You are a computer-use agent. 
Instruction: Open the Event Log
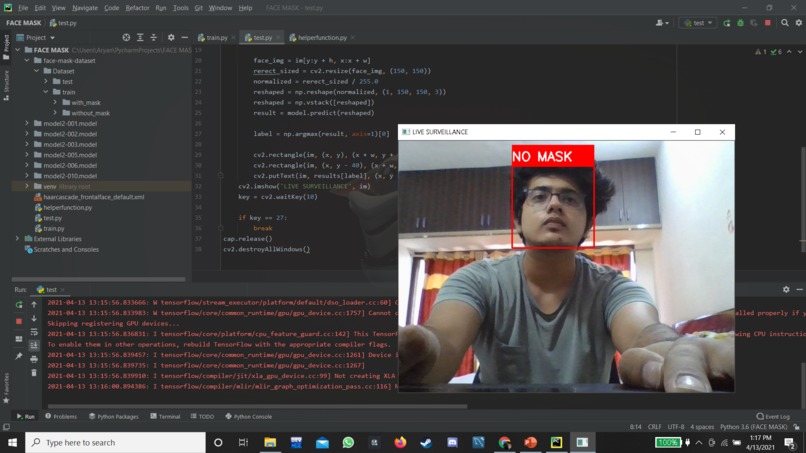(x=773, y=416)
